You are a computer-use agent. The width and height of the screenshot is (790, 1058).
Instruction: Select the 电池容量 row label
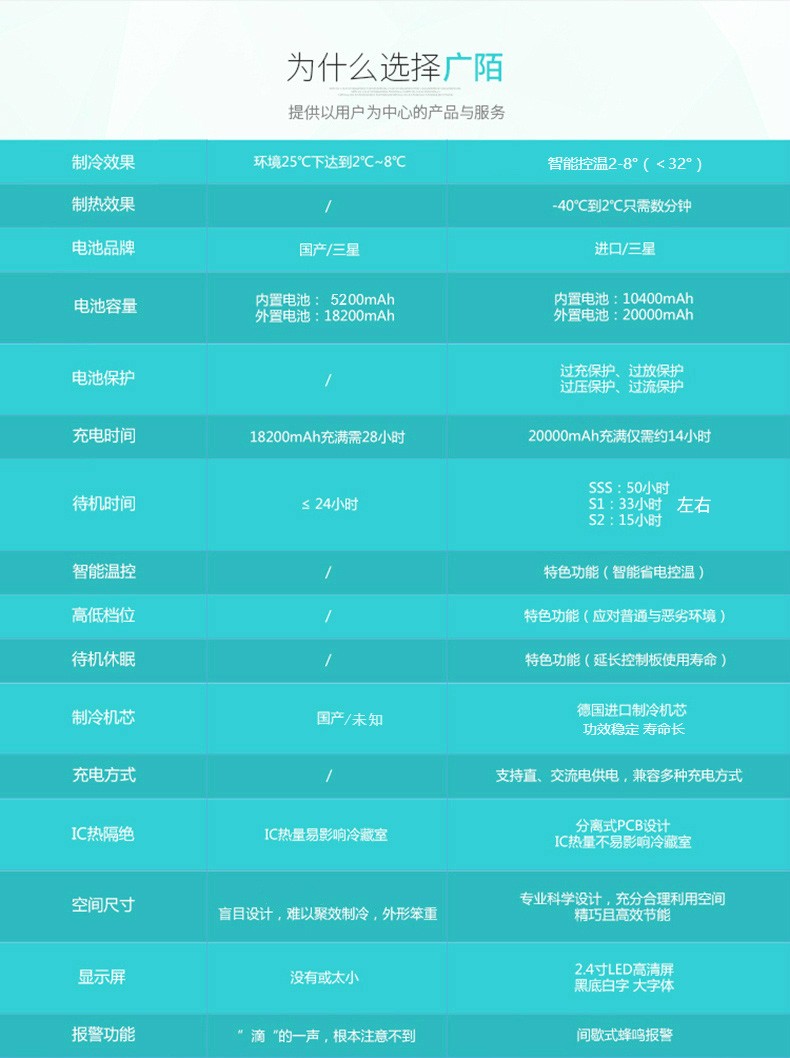tap(105, 307)
